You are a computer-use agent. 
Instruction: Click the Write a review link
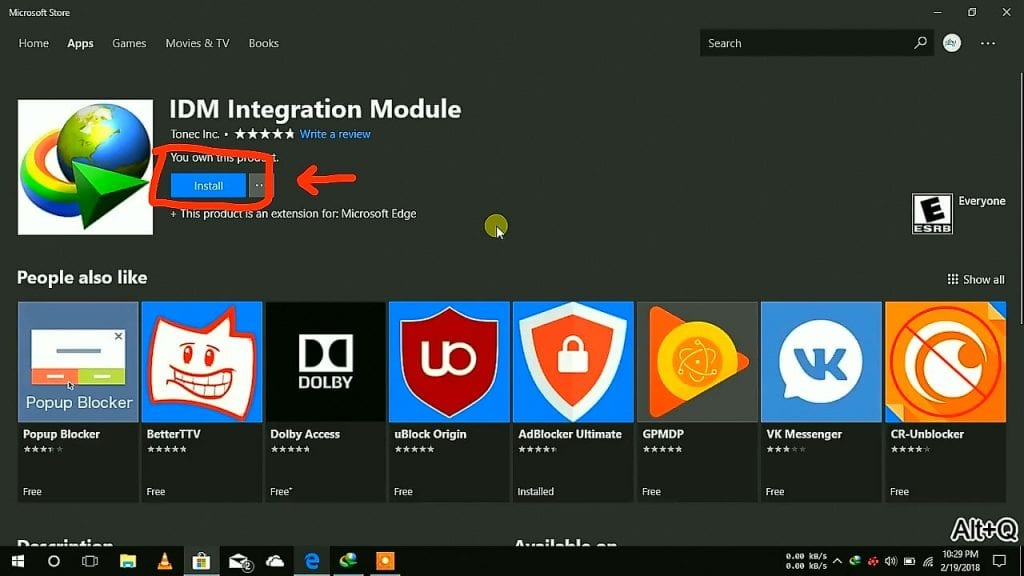(x=336, y=133)
